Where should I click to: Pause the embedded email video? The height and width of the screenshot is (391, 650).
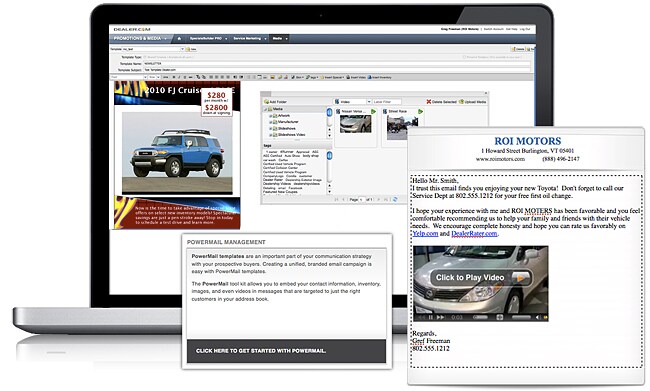pyautogui.click(x=431, y=317)
